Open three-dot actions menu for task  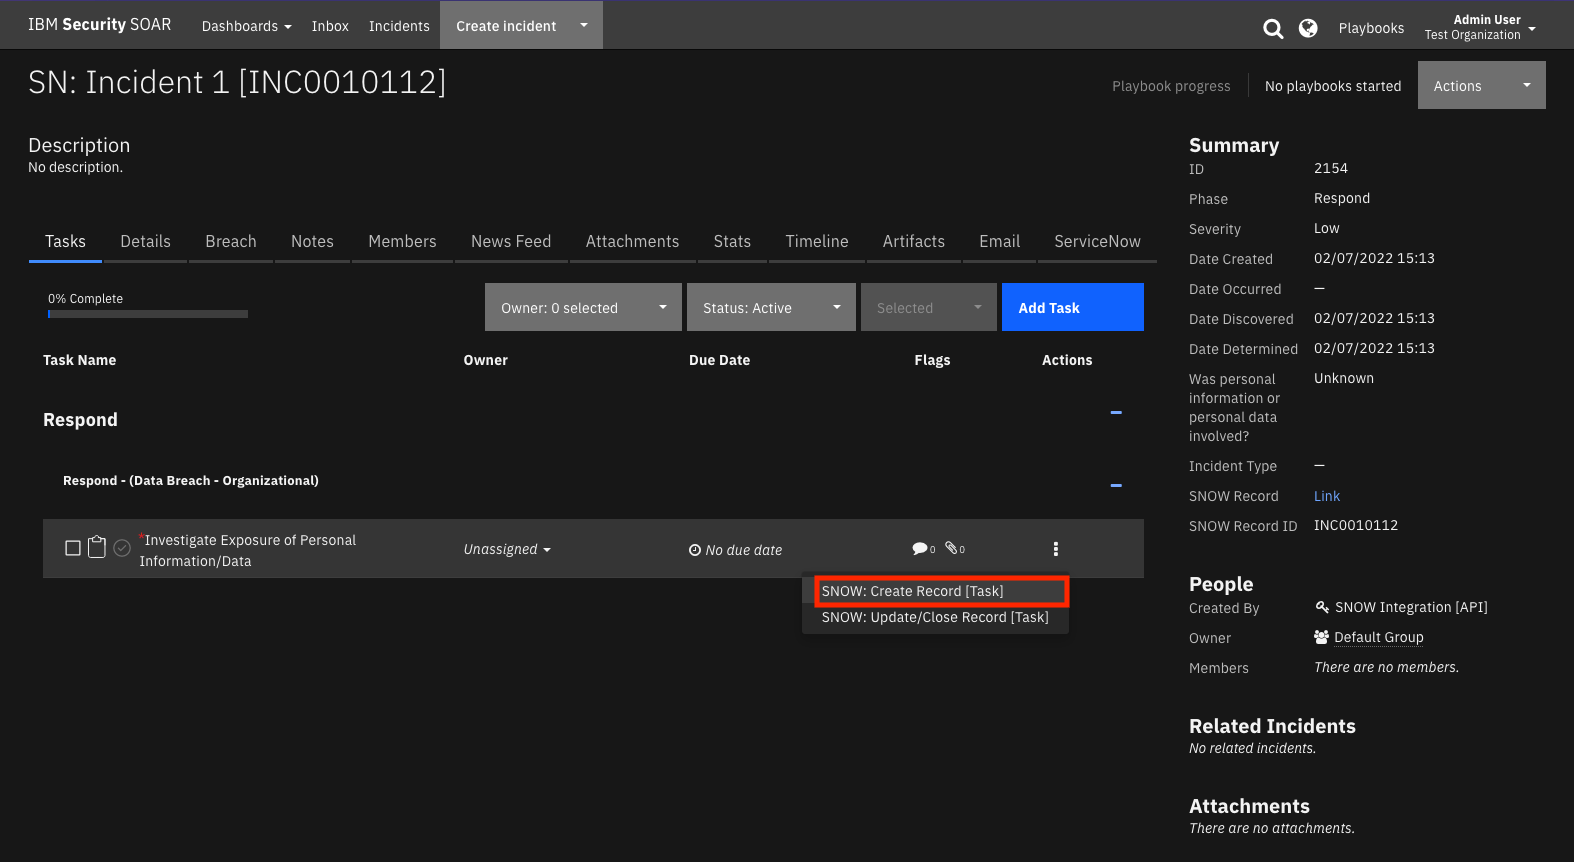[x=1055, y=548]
